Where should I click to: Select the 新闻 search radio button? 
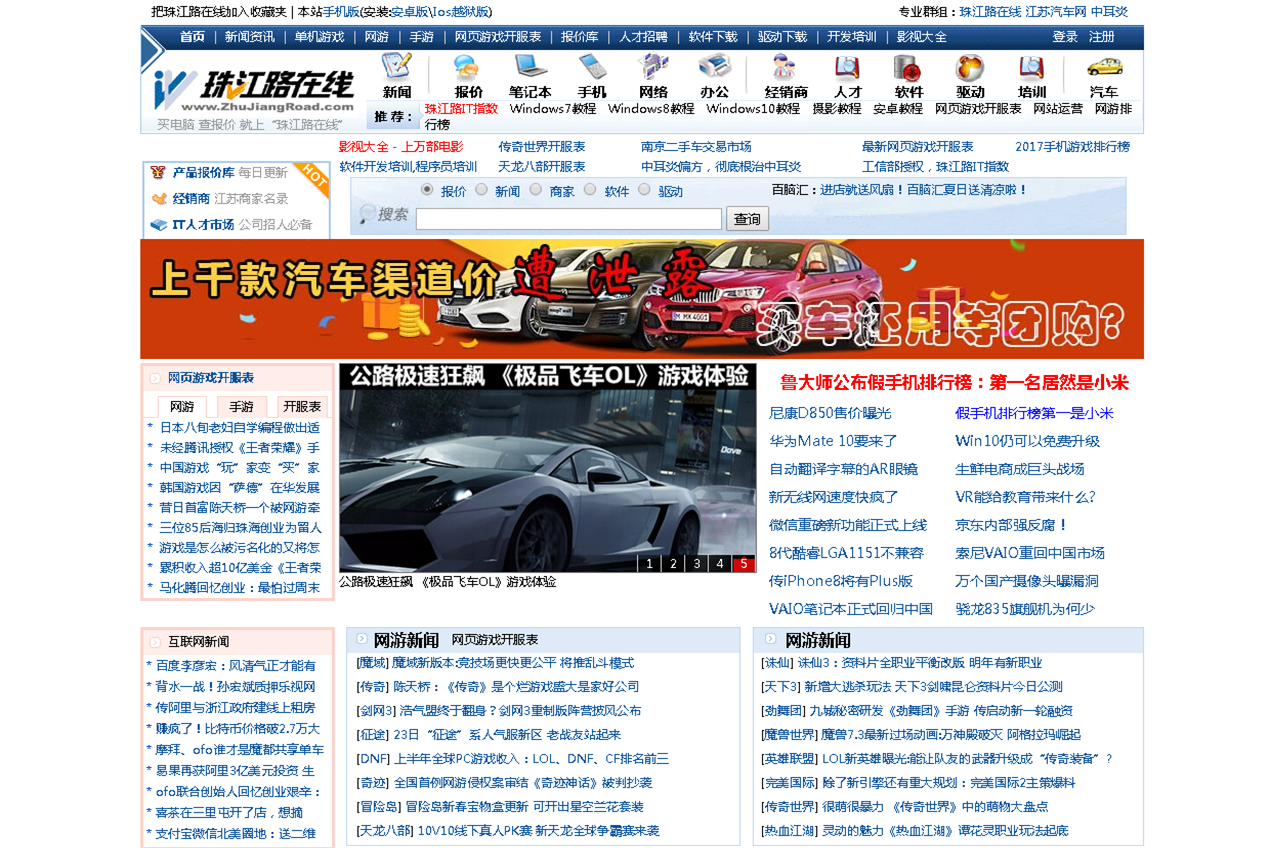(481, 189)
